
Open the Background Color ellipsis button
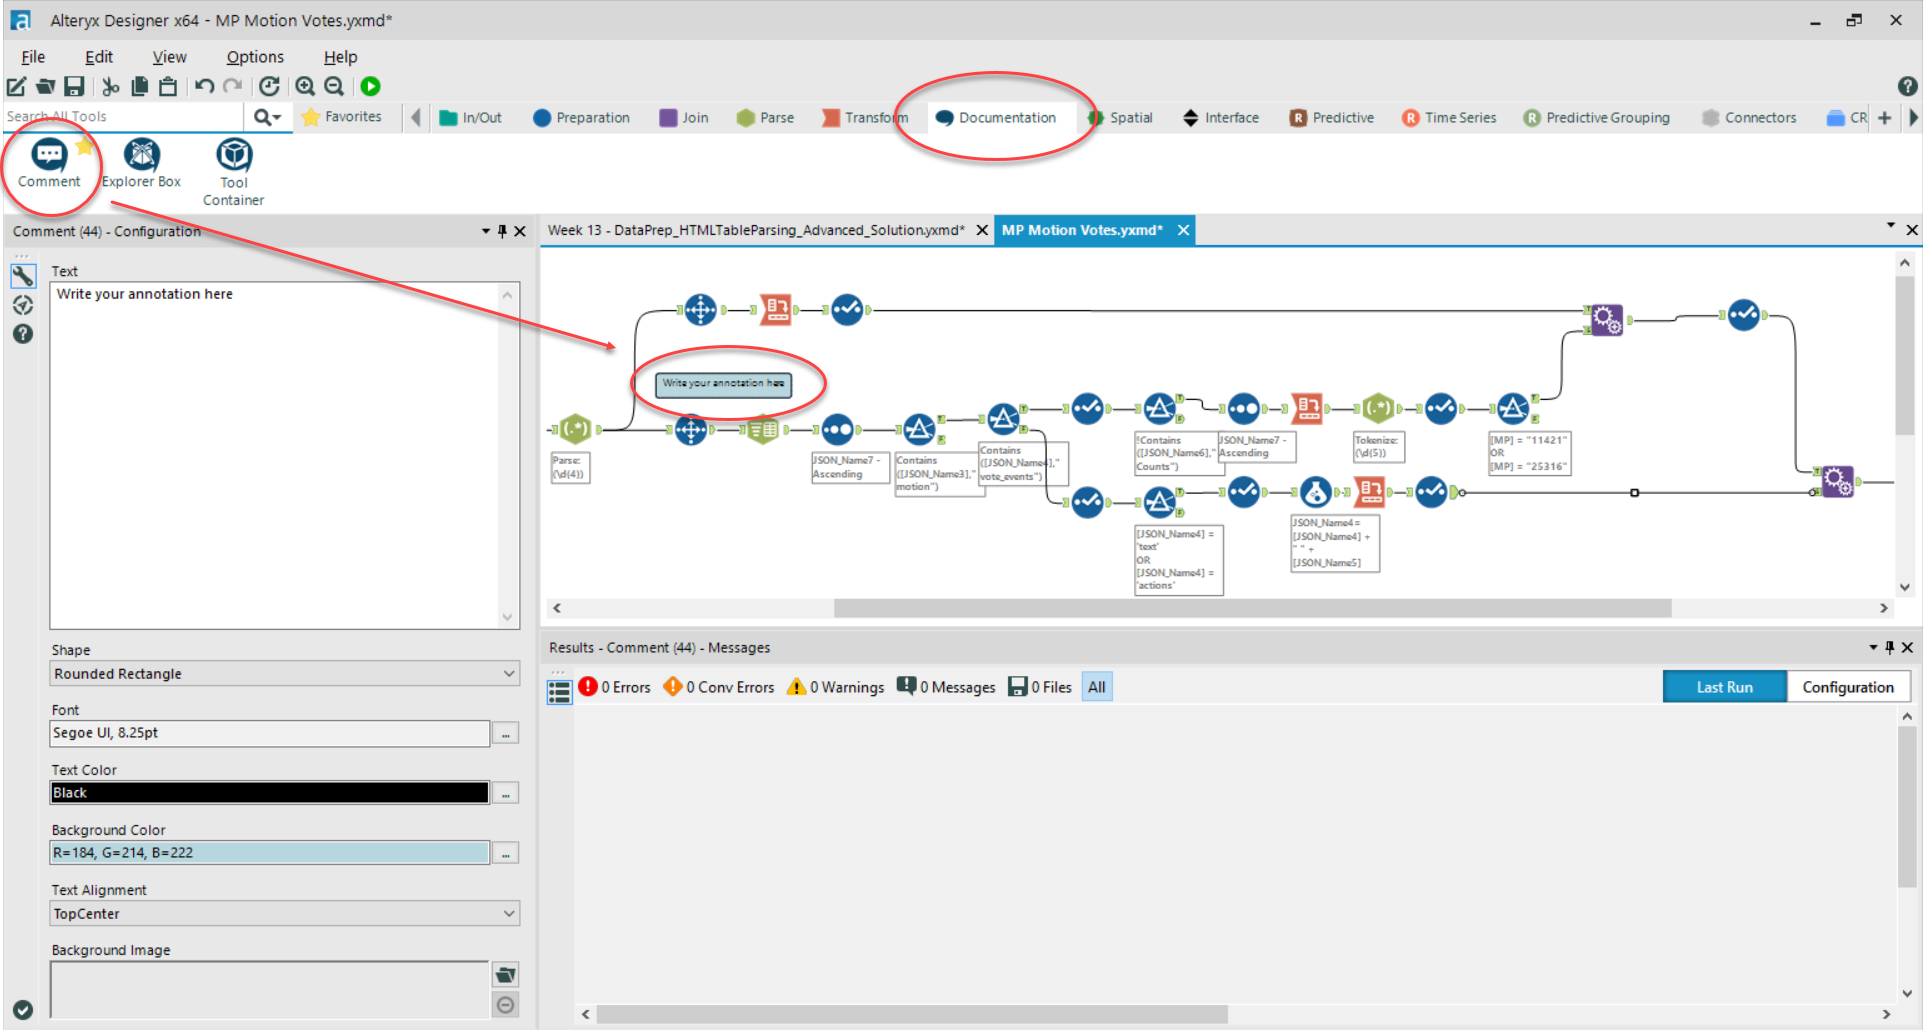click(x=506, y=854)
